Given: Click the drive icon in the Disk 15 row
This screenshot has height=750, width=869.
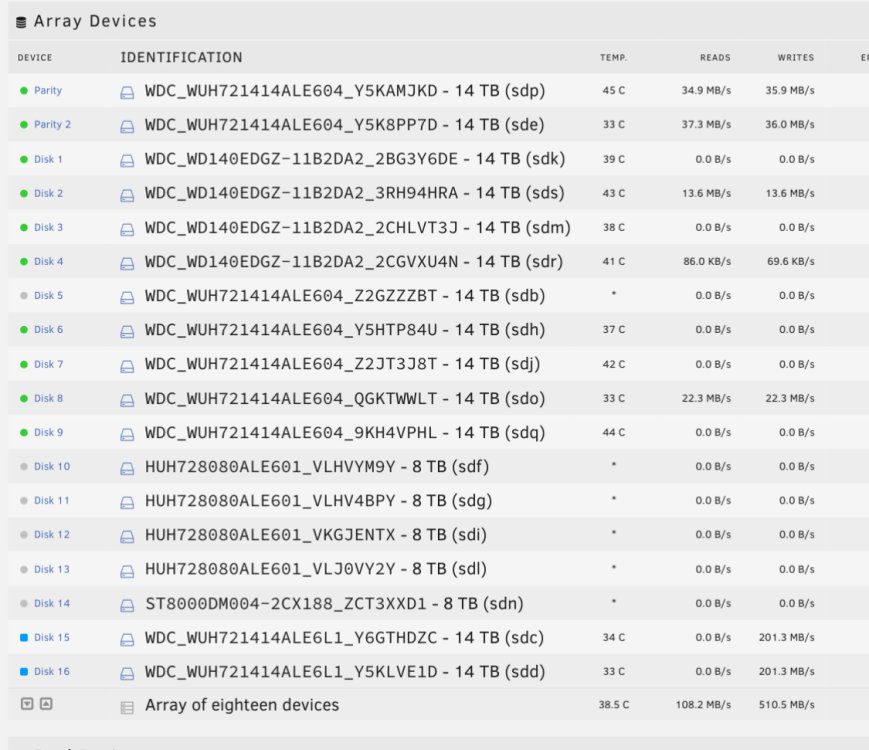Looking at the screenshot, I should click(127, 640).
